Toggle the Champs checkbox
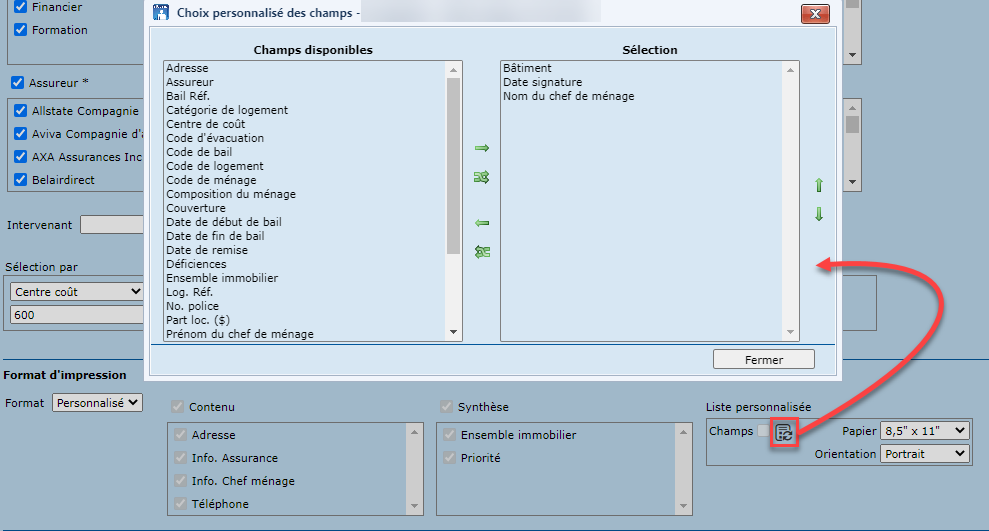989x531 pixels. point(763,431)
